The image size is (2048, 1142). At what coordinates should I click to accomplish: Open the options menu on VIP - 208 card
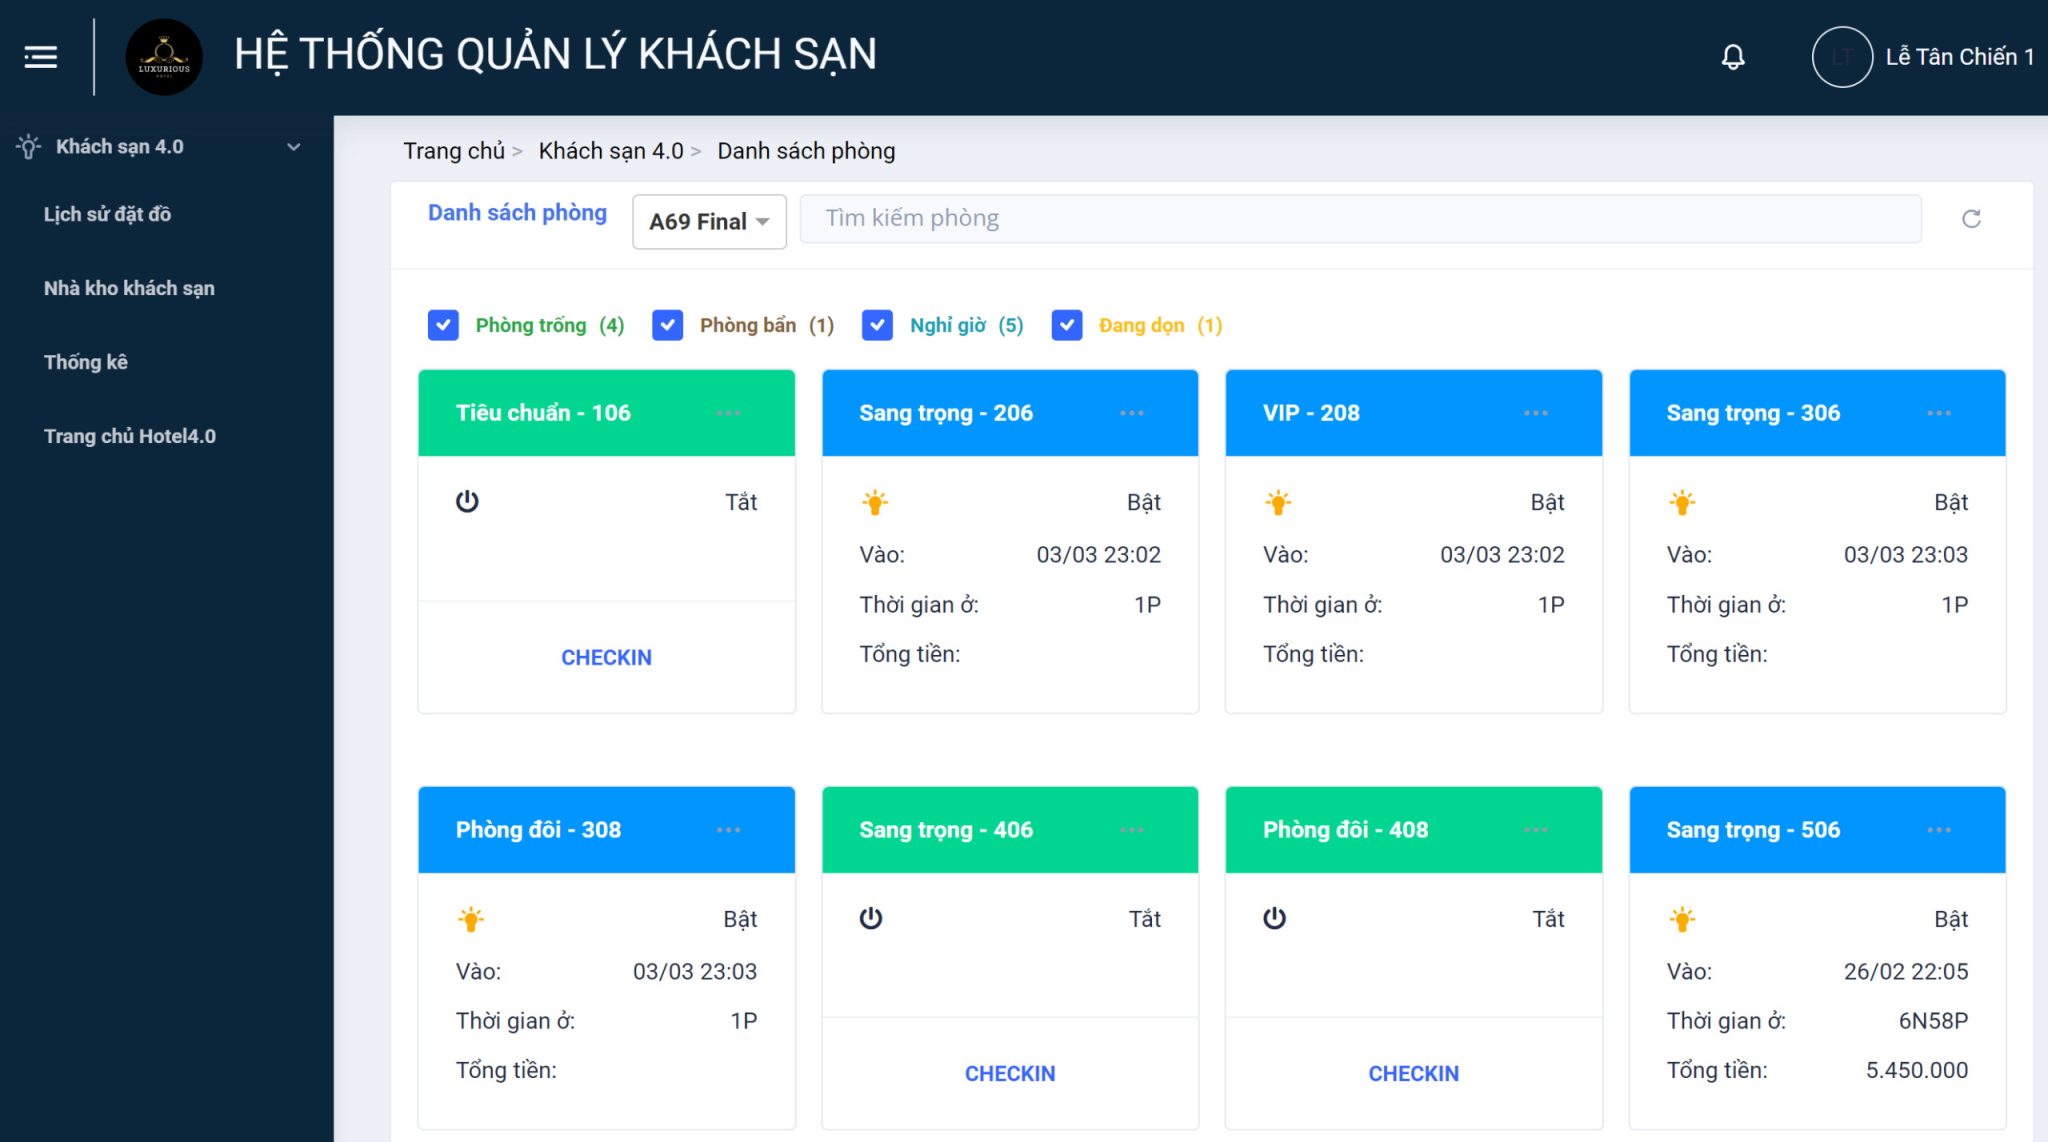[1536, 413]
